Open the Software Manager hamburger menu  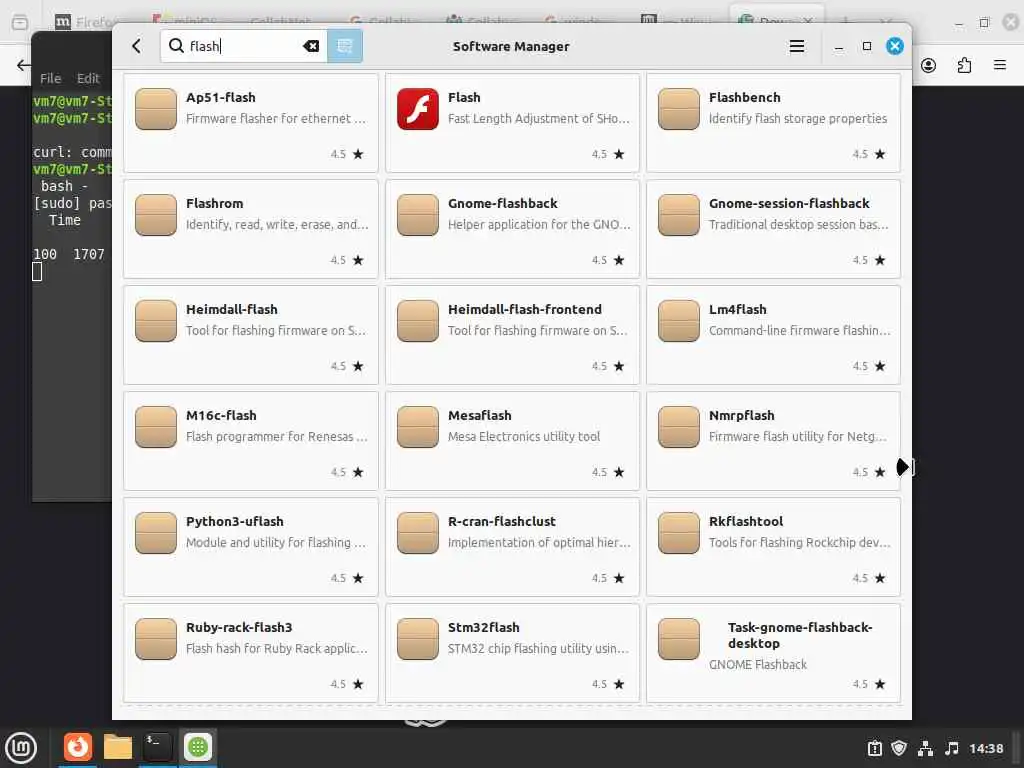click(x=796, y=46)
